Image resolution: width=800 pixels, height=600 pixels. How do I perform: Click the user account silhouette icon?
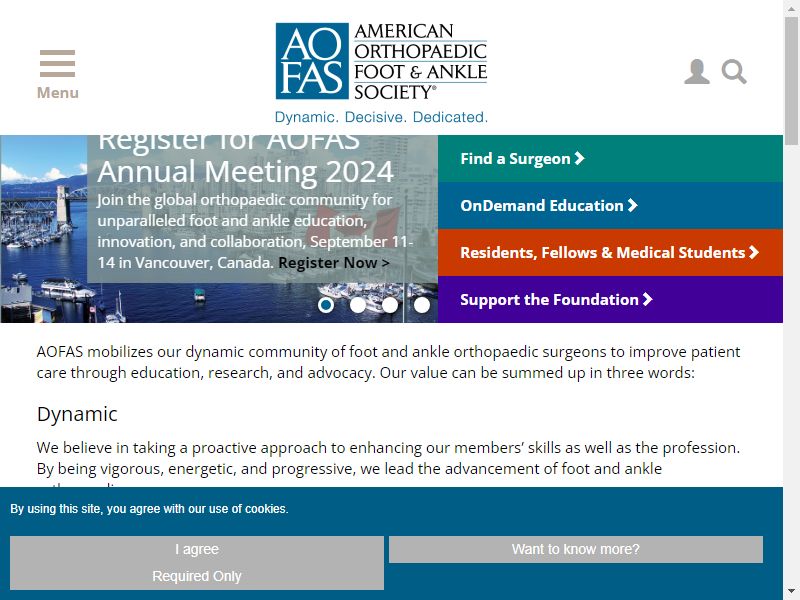point(697,71)
